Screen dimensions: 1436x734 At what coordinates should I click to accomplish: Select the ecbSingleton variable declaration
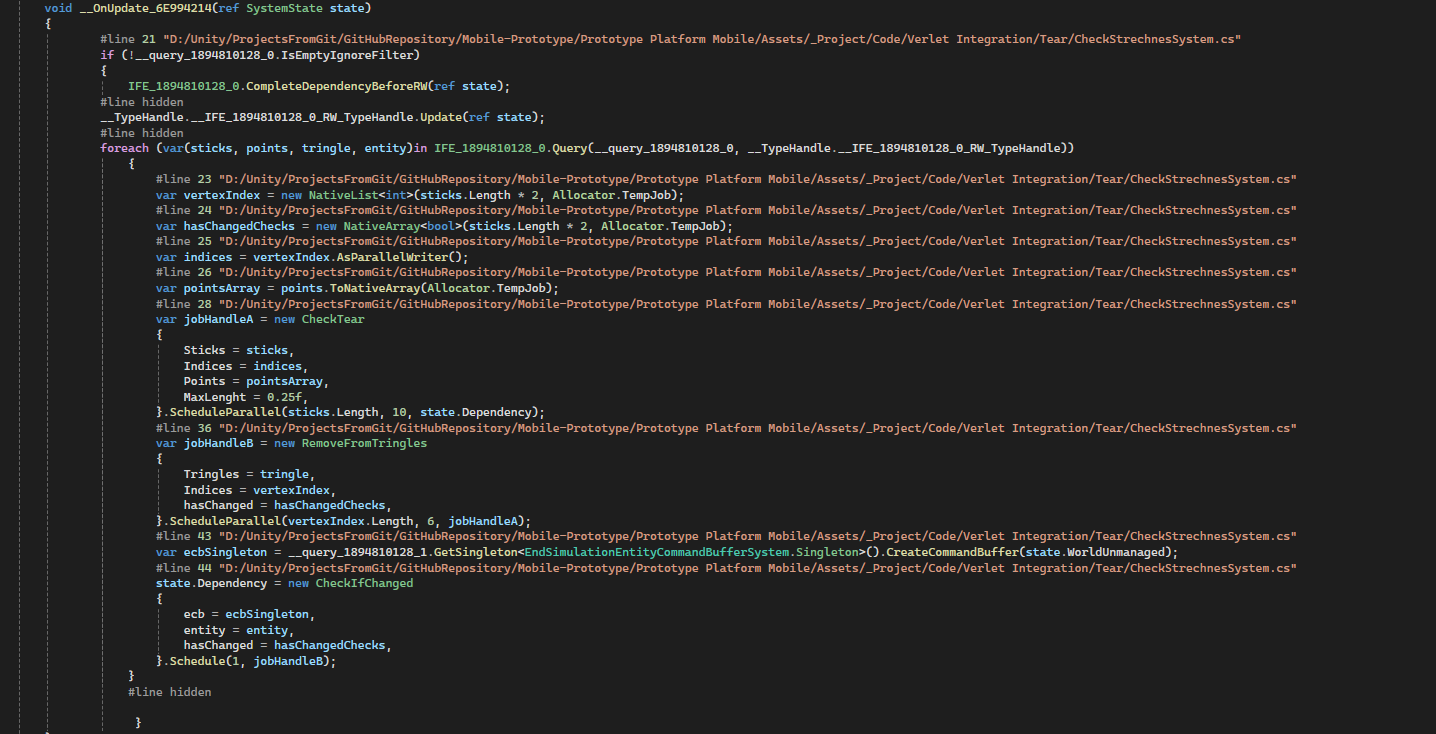tap(224, 551)
